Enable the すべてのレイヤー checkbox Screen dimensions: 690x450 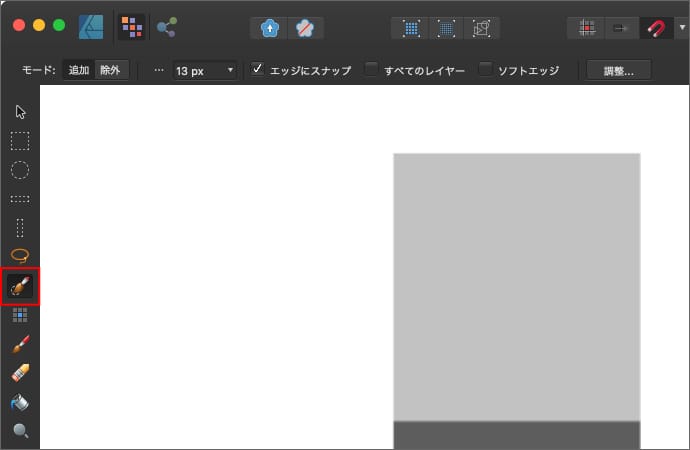(371, 70)
